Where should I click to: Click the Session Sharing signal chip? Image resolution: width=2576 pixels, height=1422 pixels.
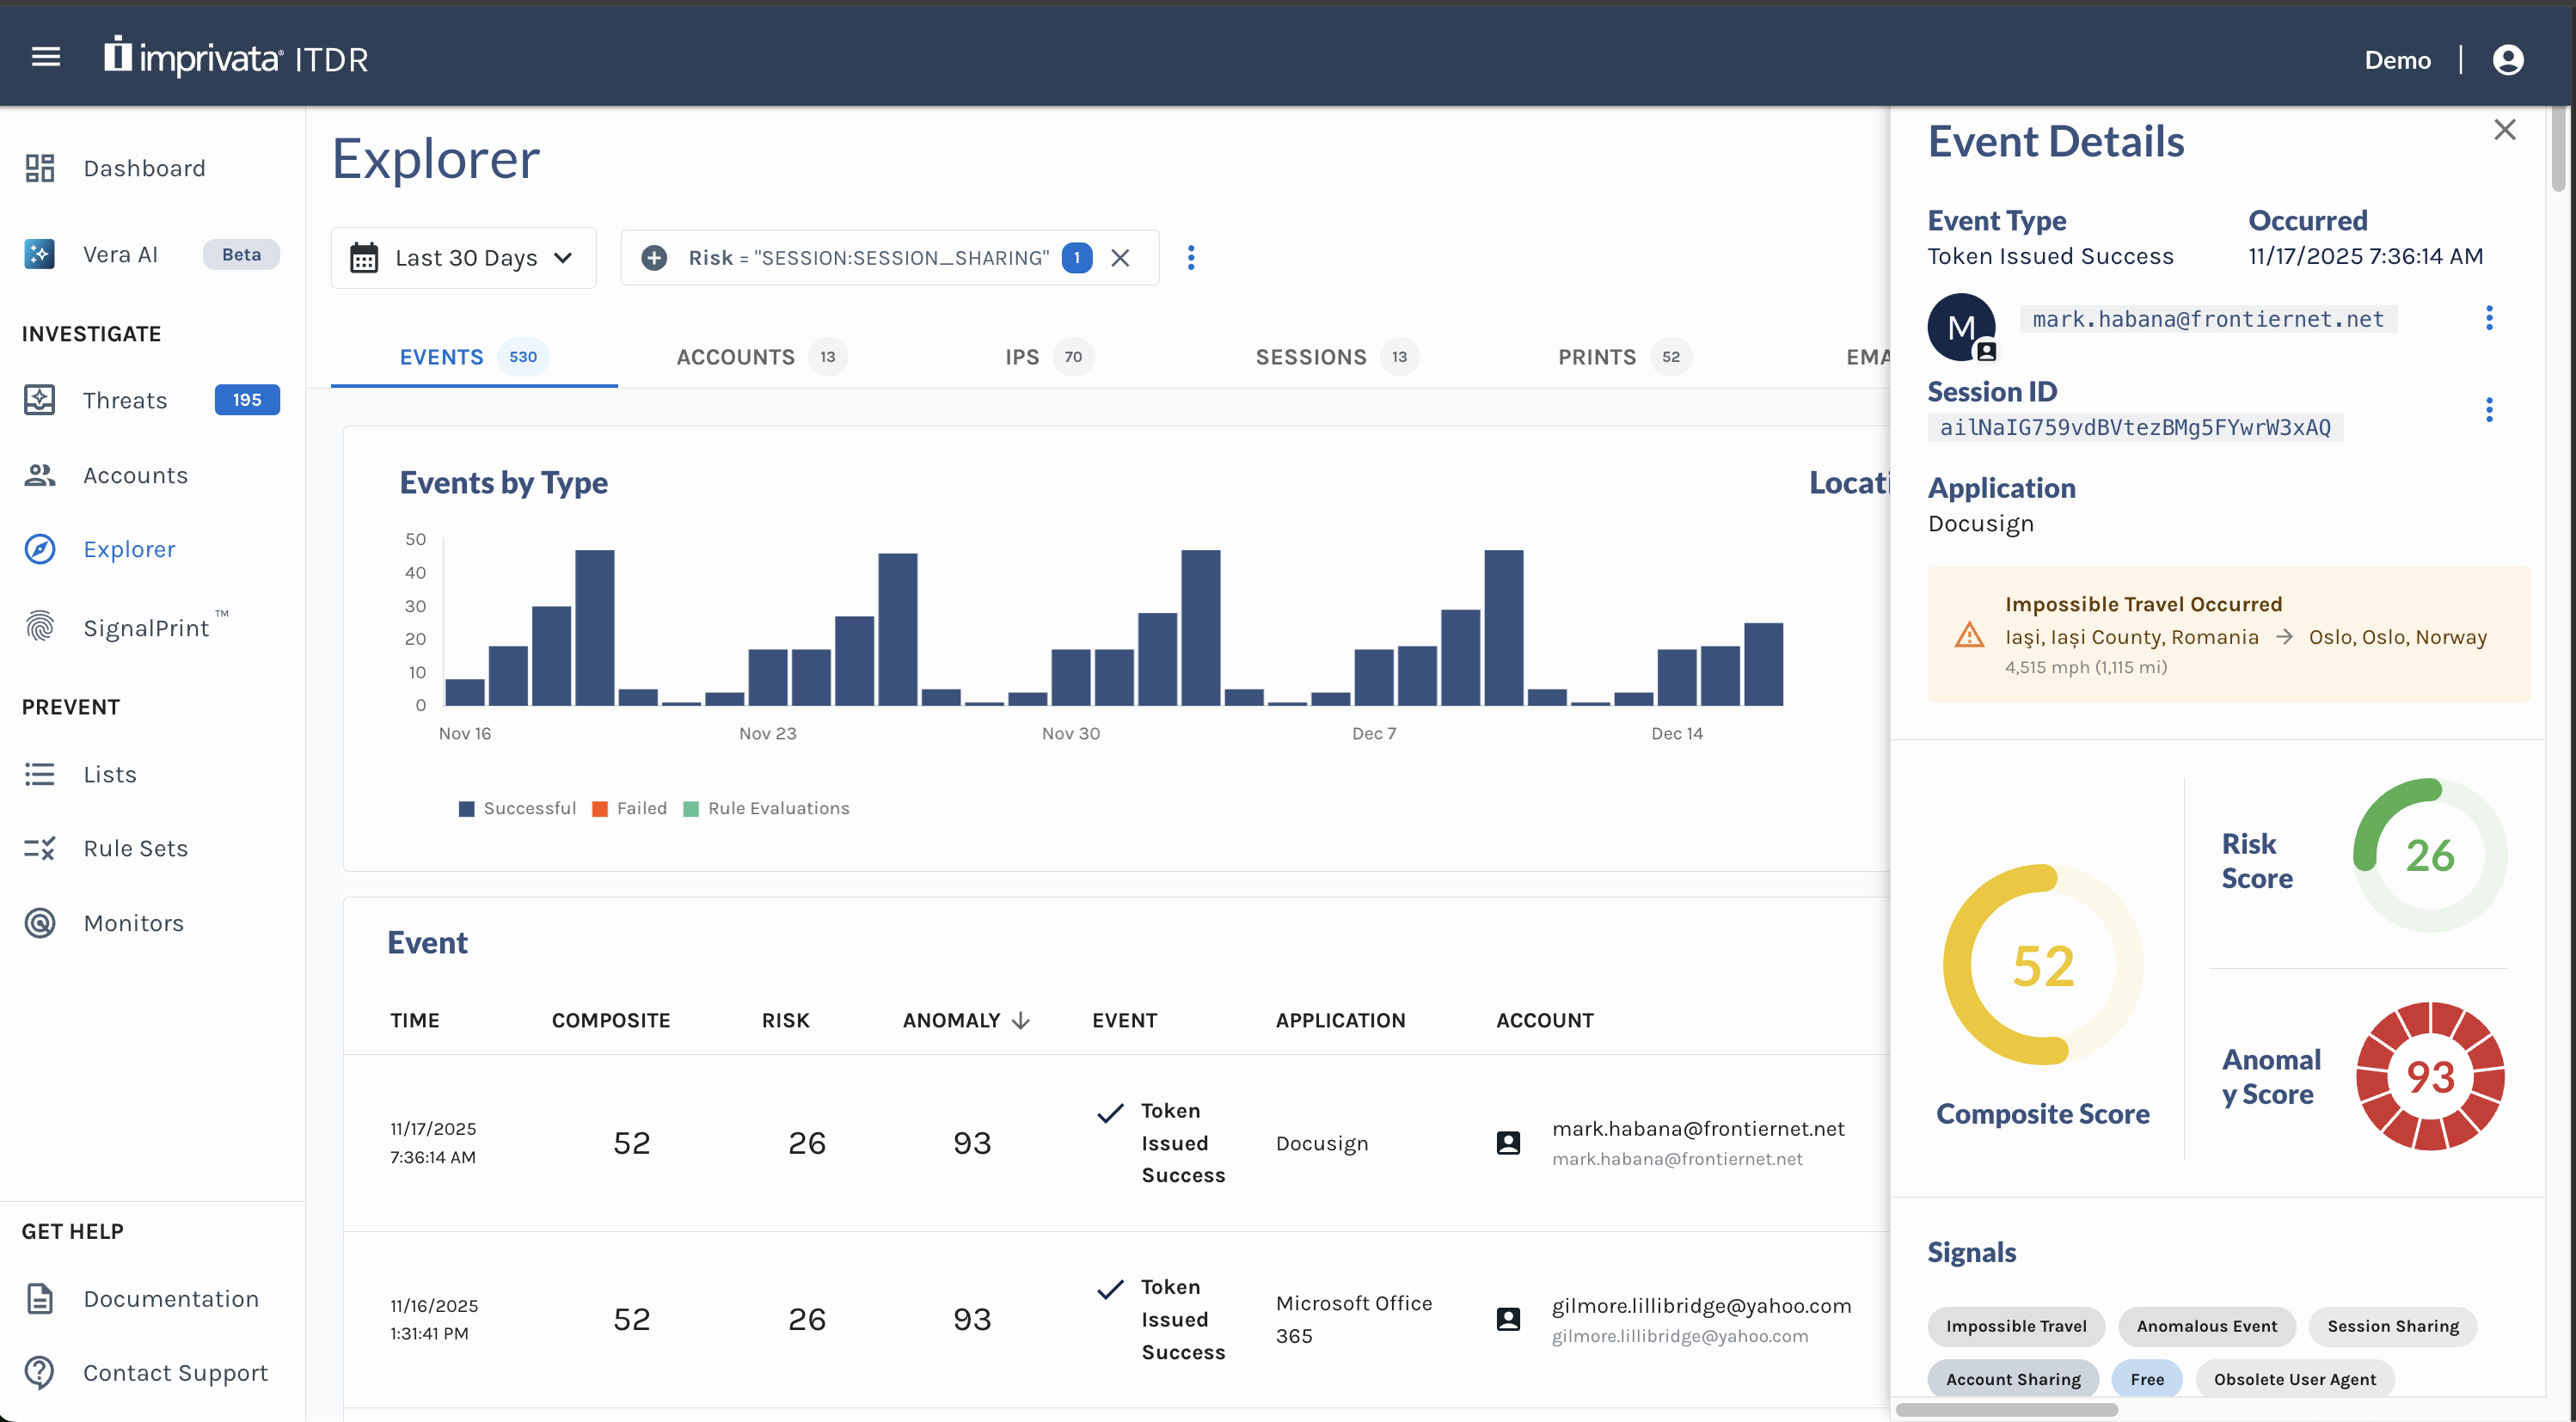(x=2391, y=1326)
